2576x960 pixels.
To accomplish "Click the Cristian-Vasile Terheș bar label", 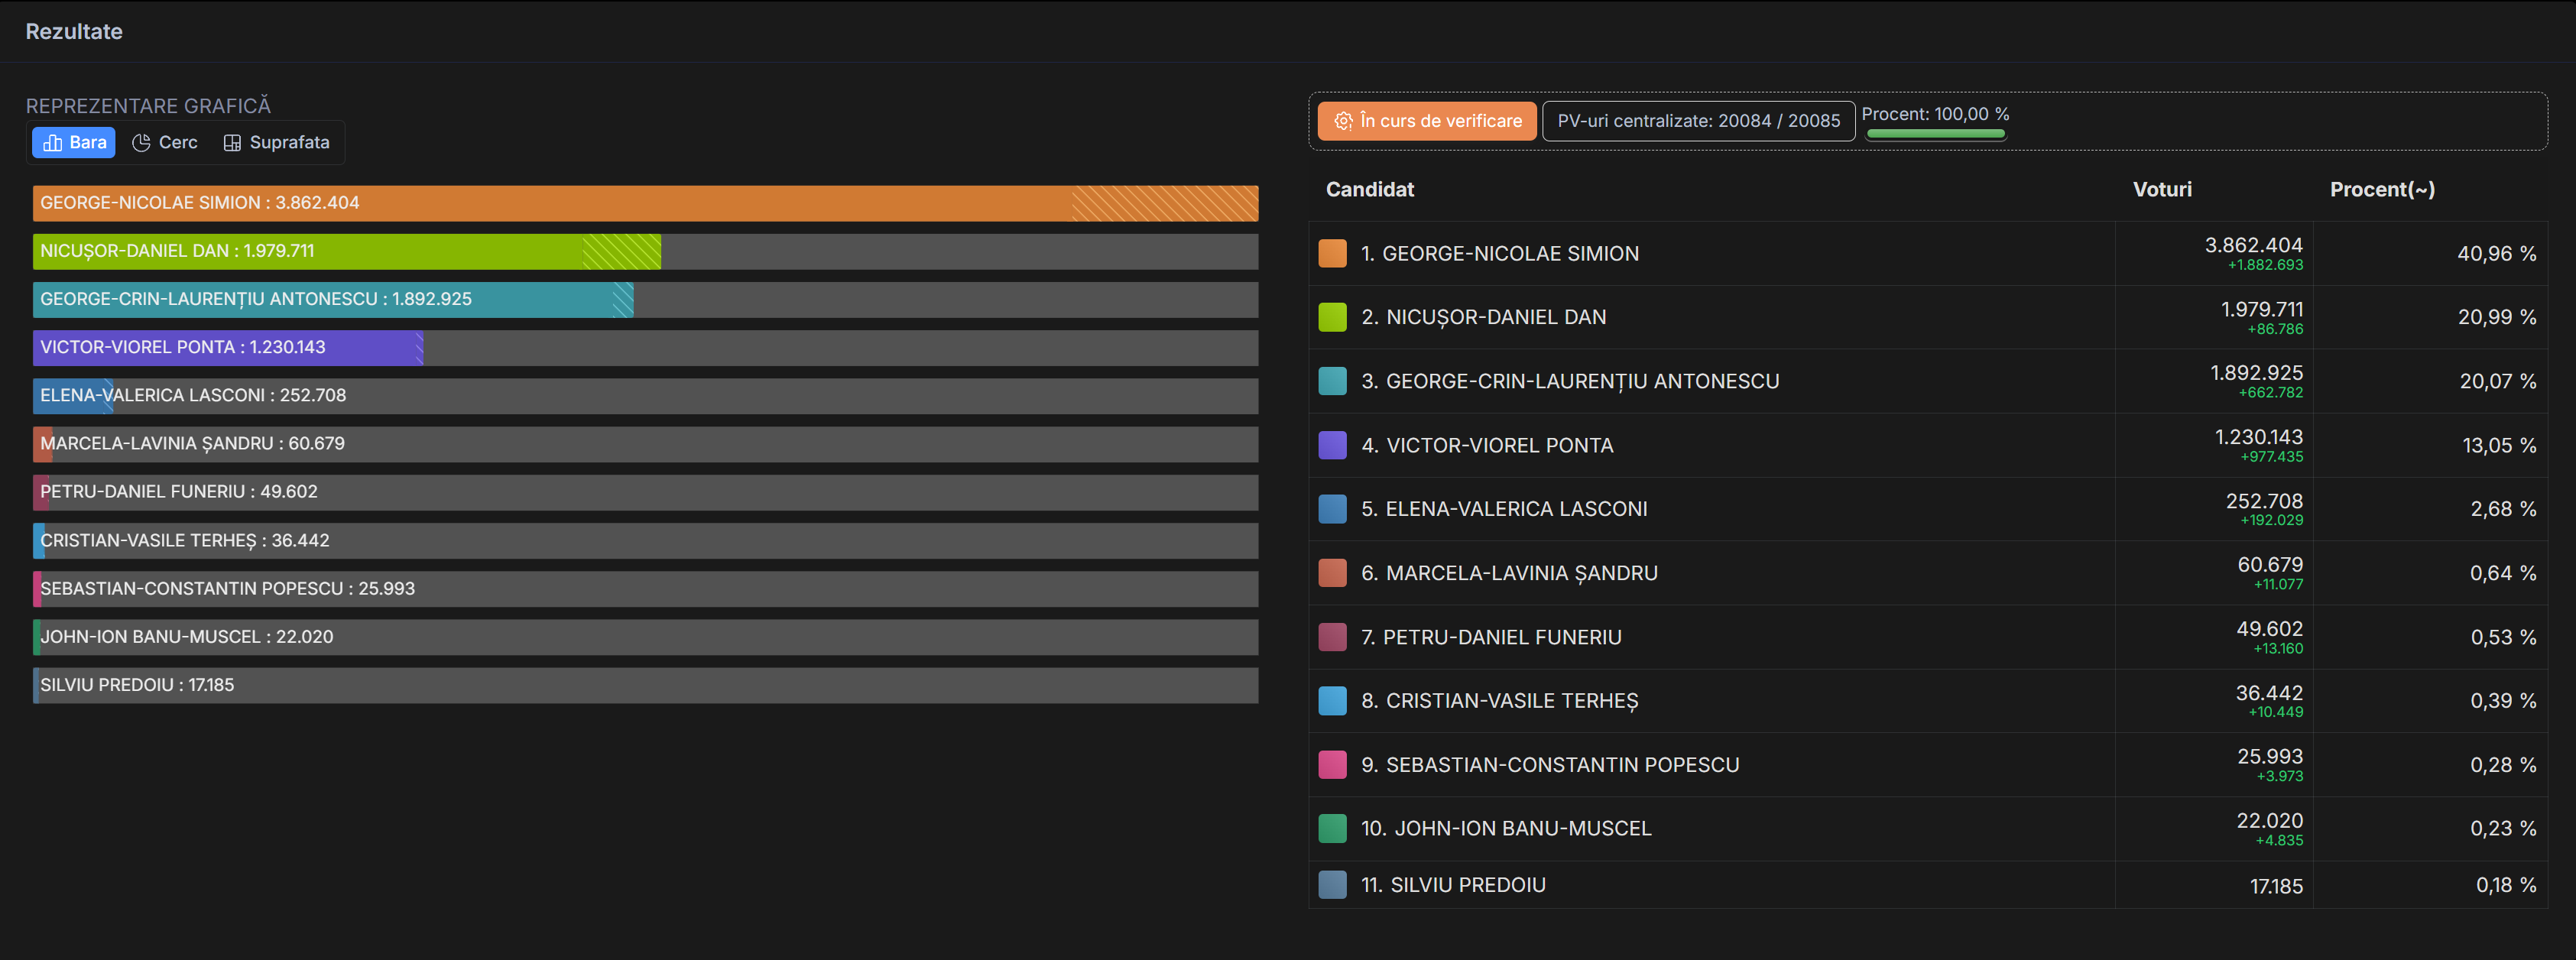I will pyautogui.click(x=185, y=540).
